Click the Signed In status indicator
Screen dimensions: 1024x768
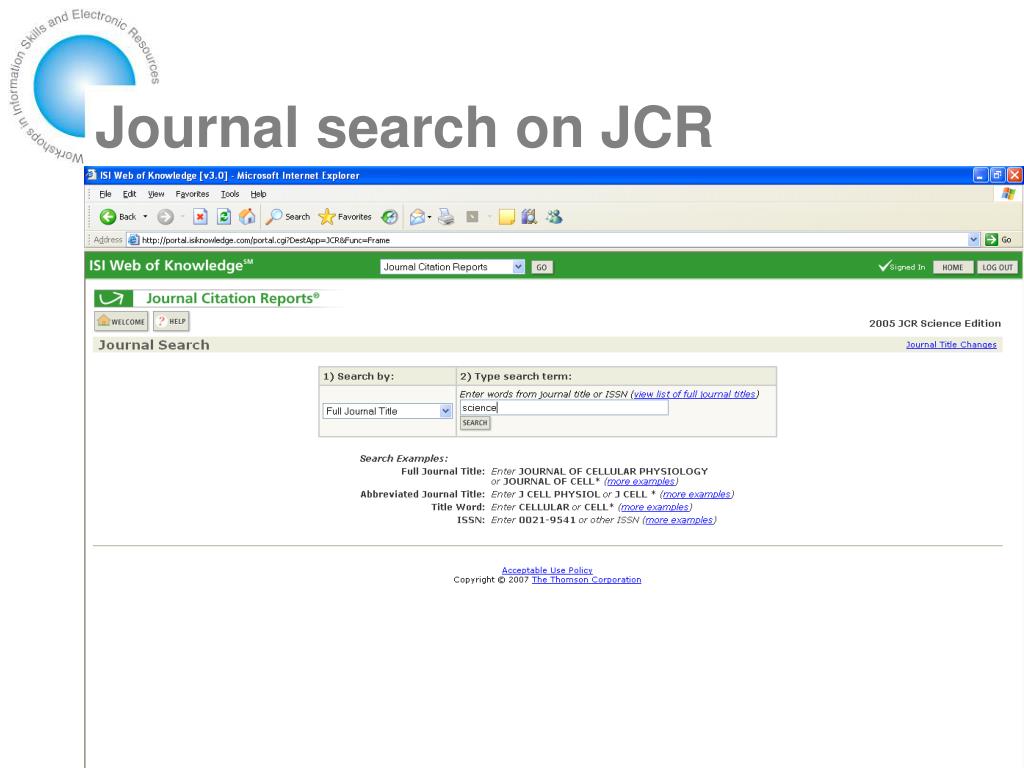(902, 266)
